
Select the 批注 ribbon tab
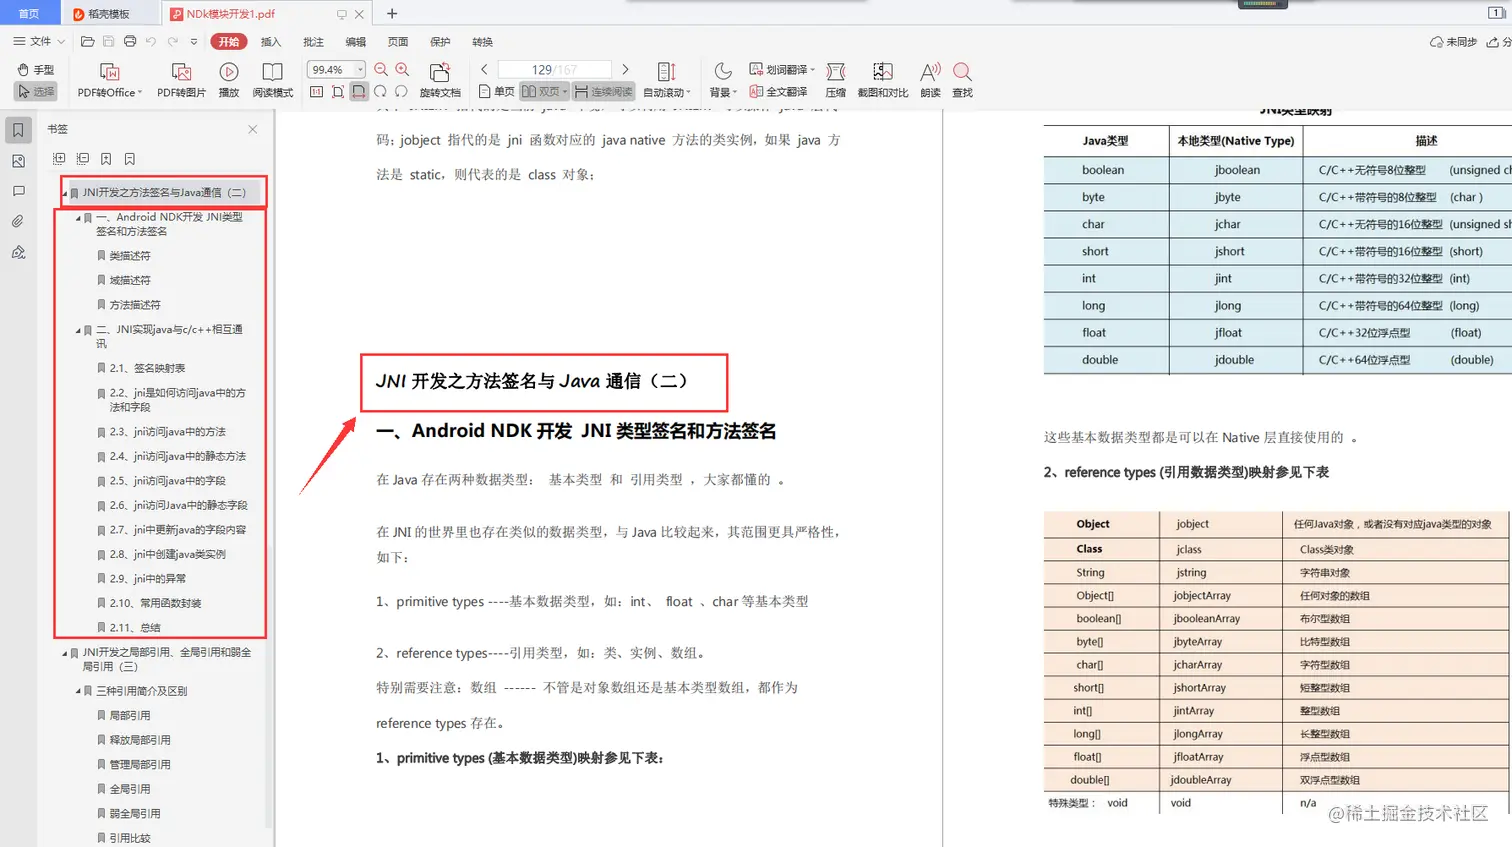[313, 41]
